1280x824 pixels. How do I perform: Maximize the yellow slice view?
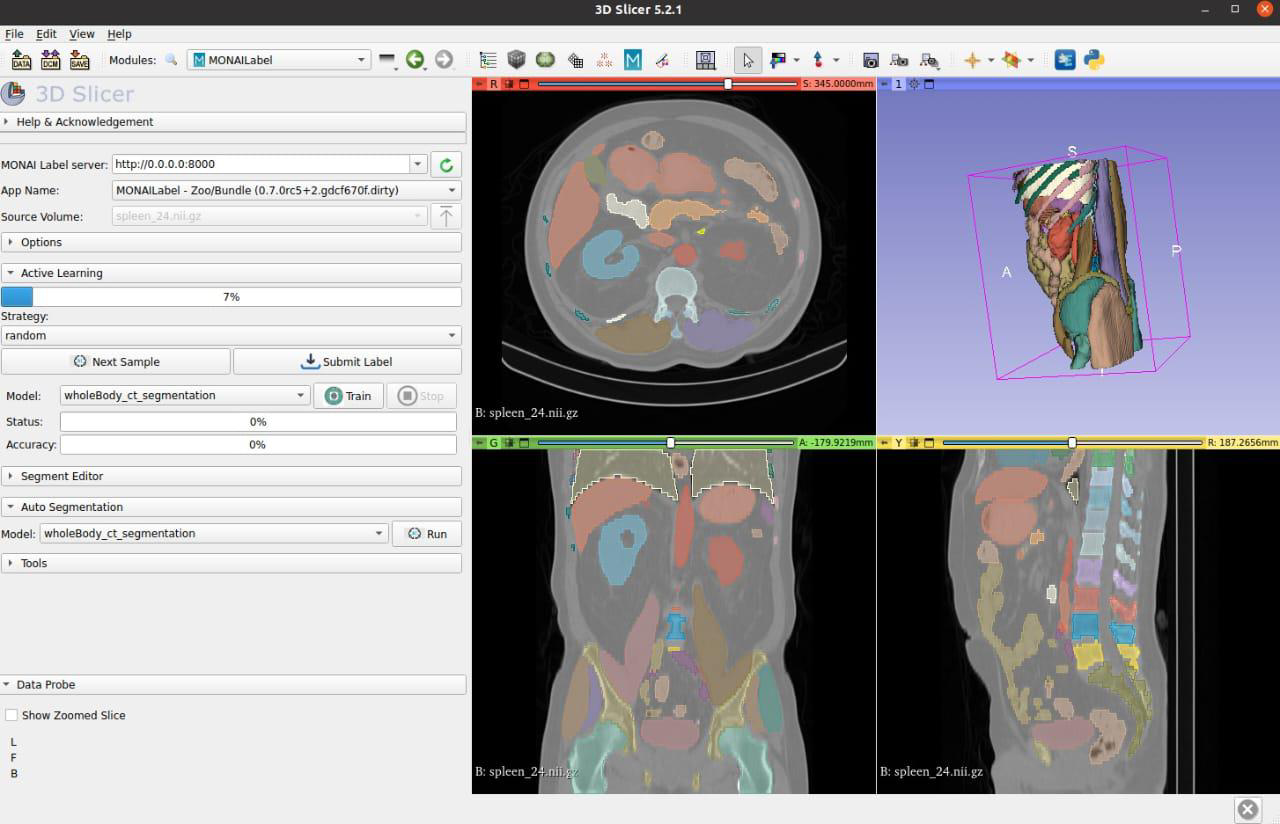(928, 442)
